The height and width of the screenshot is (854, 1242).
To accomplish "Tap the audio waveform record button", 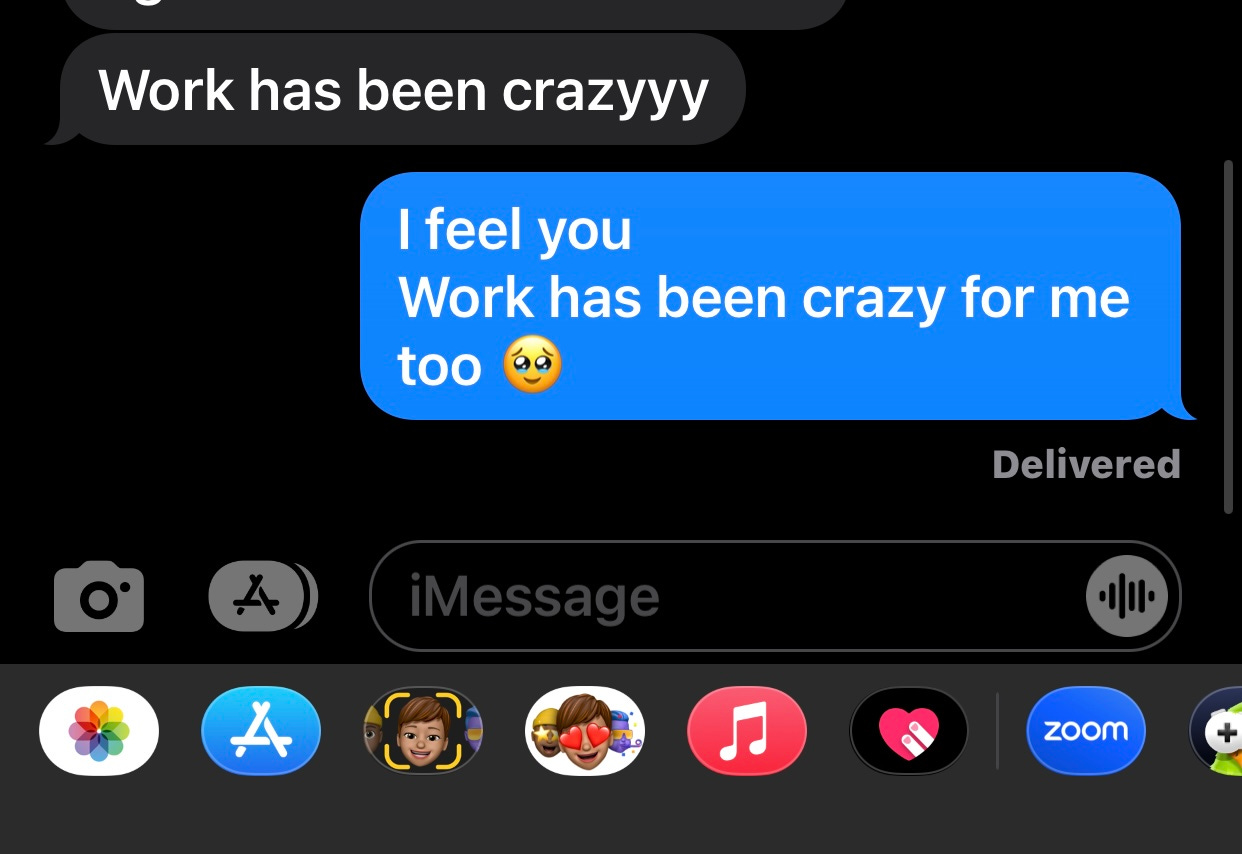I will [1127, 596].
